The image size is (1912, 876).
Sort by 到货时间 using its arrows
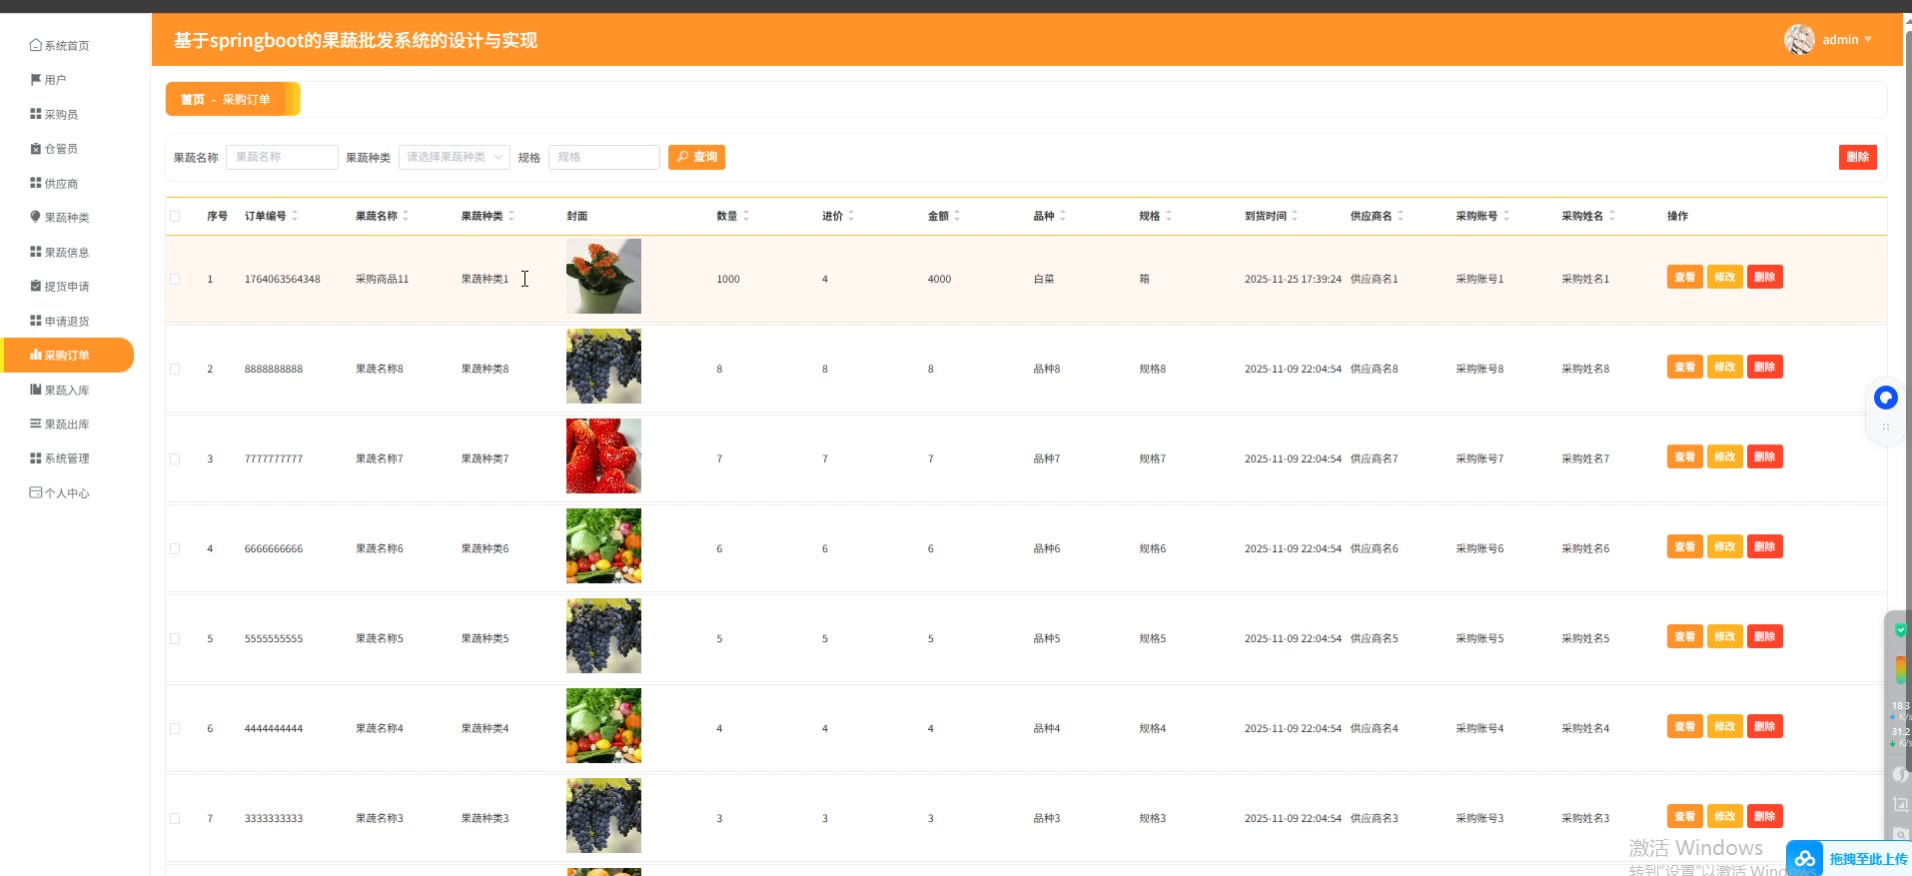tap(1295, 216)
